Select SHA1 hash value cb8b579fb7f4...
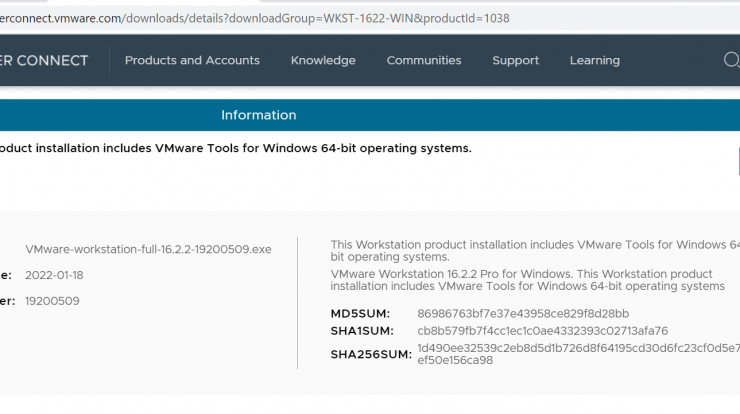This screenshot has width=740, height=414. [542, 331]
